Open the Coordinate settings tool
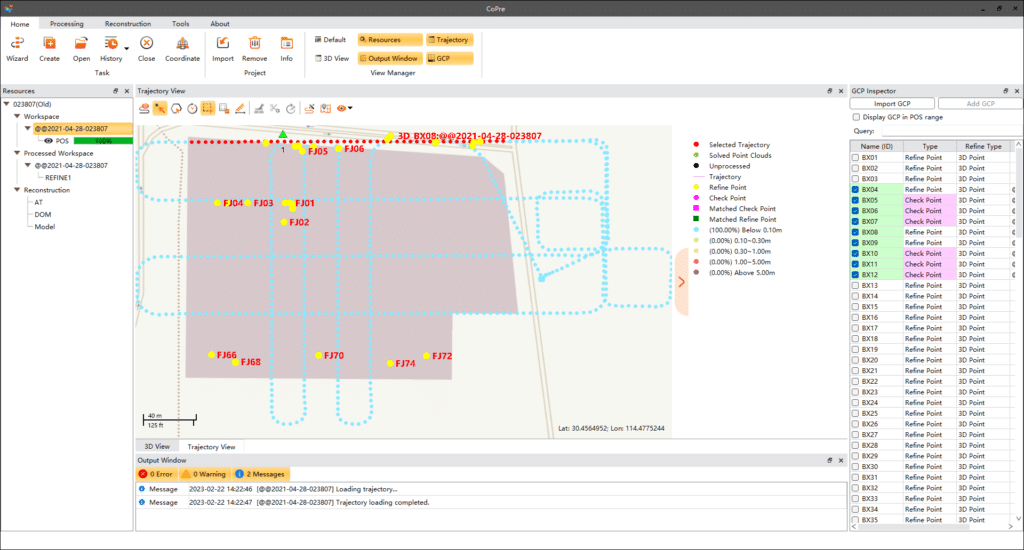The width and height of the screenshot is (1024, 550). pos(182,43)
